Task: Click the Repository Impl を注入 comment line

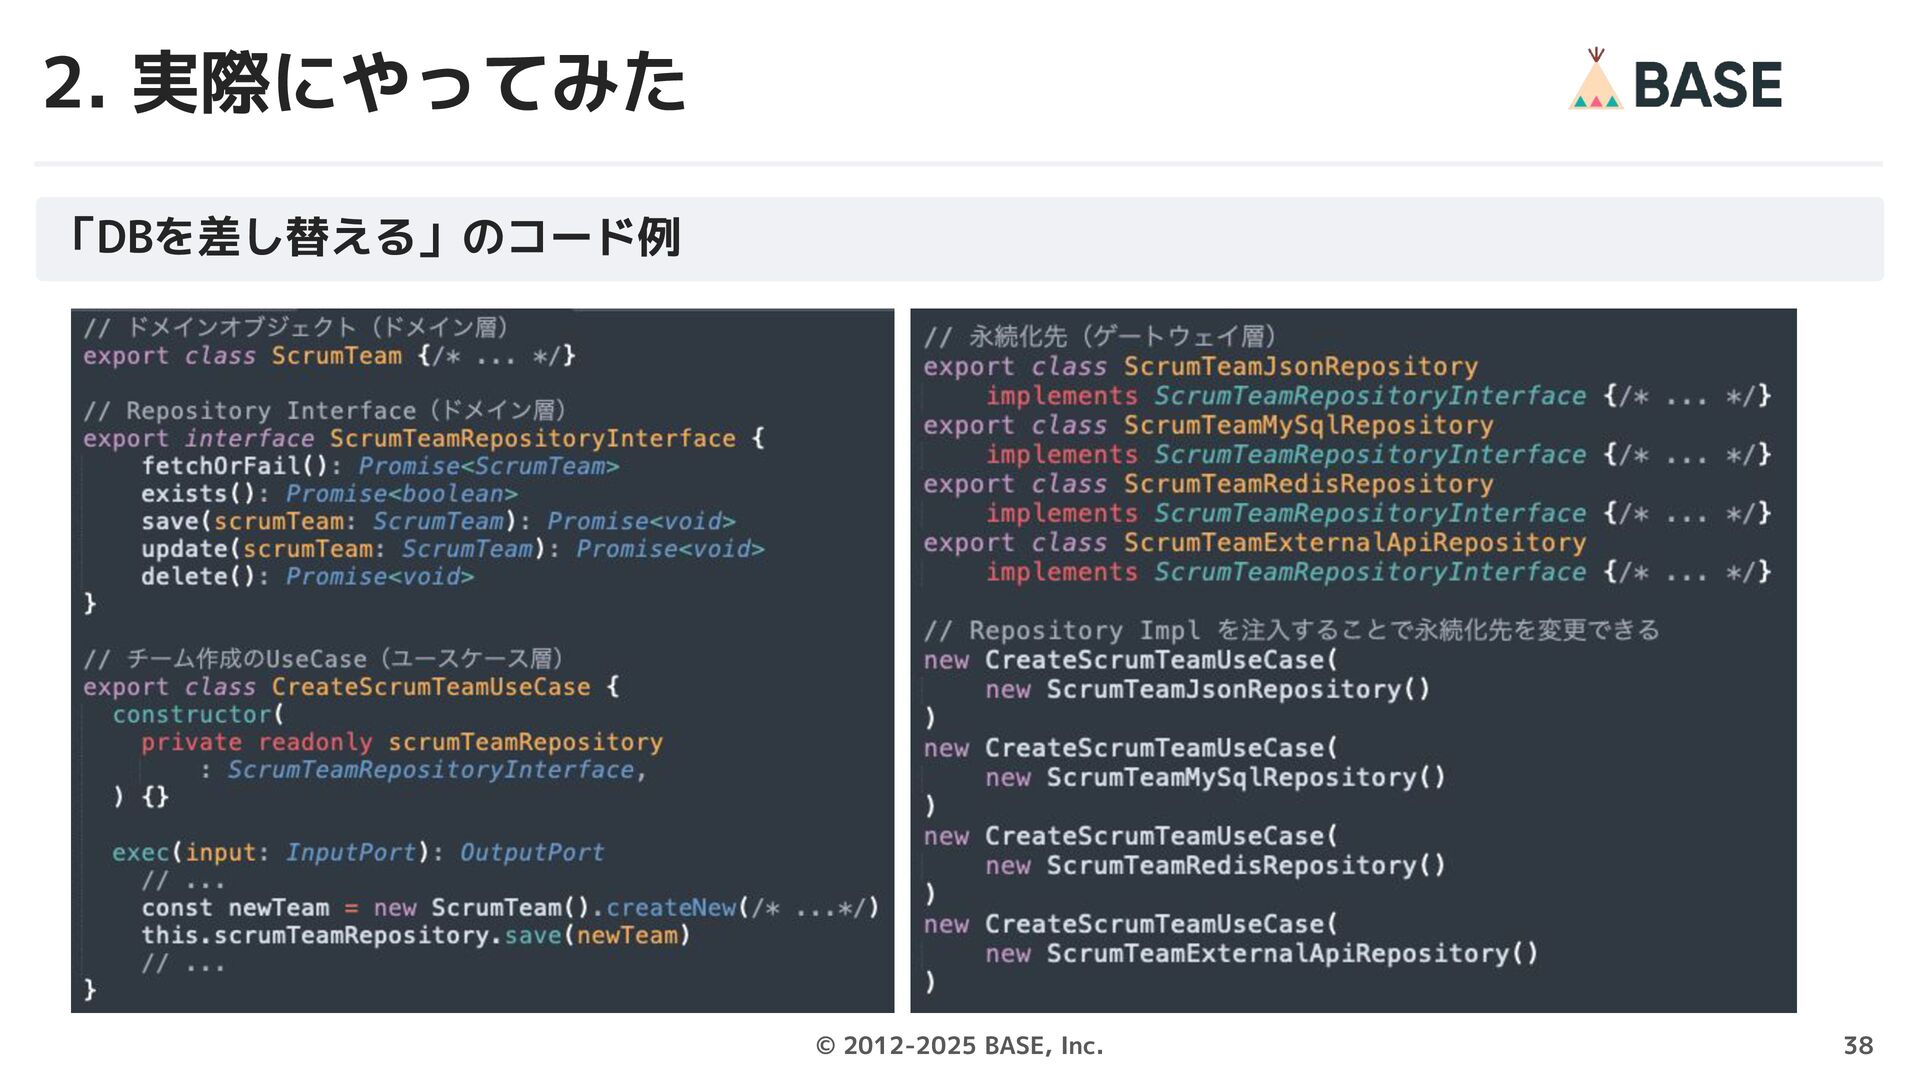Action: (x=1290, y=631)
